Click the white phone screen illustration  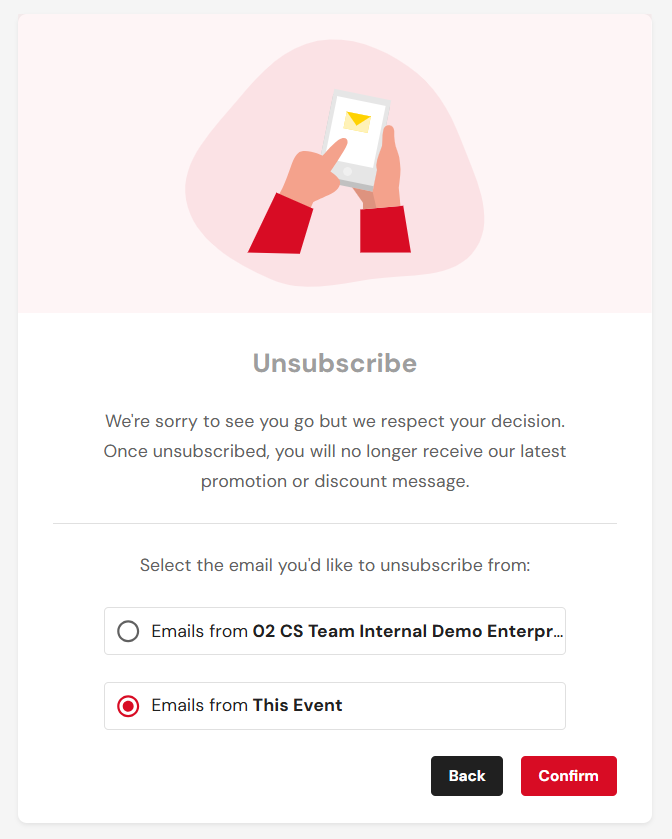tap(356, 131)
